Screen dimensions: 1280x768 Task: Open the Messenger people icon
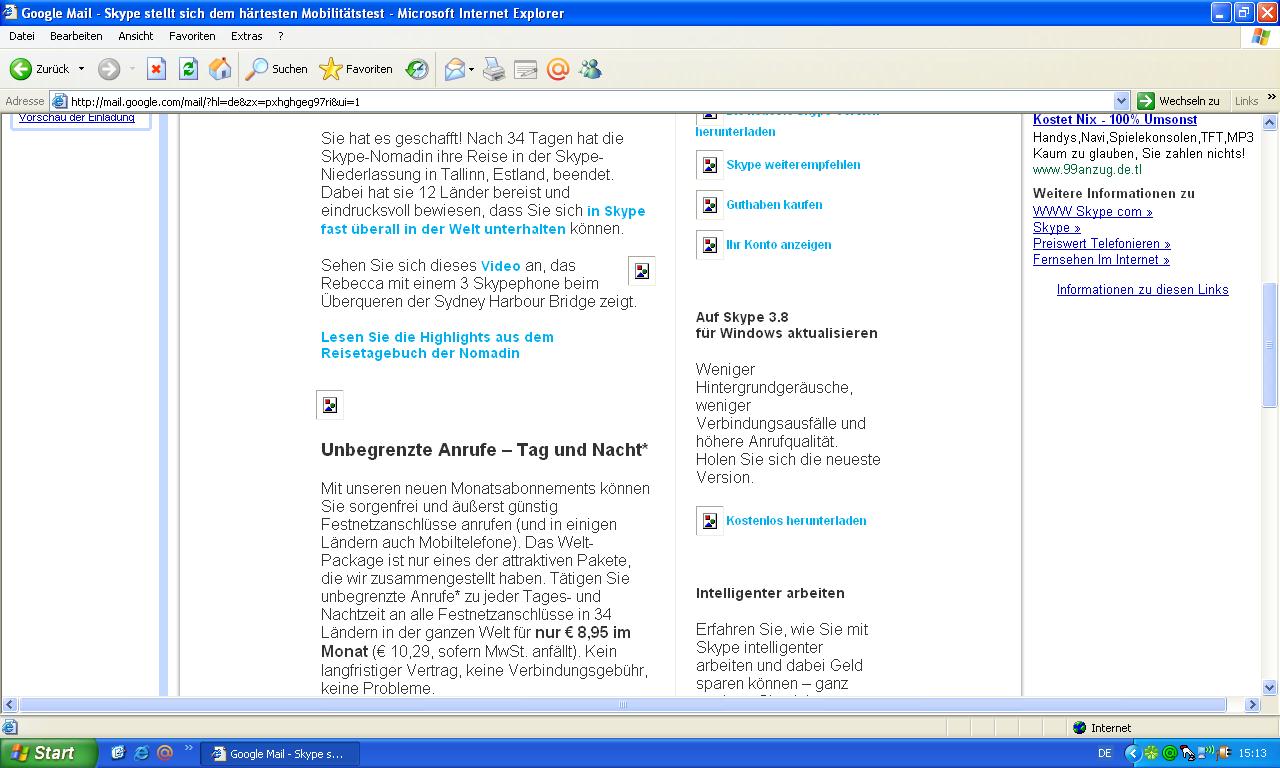590,69
